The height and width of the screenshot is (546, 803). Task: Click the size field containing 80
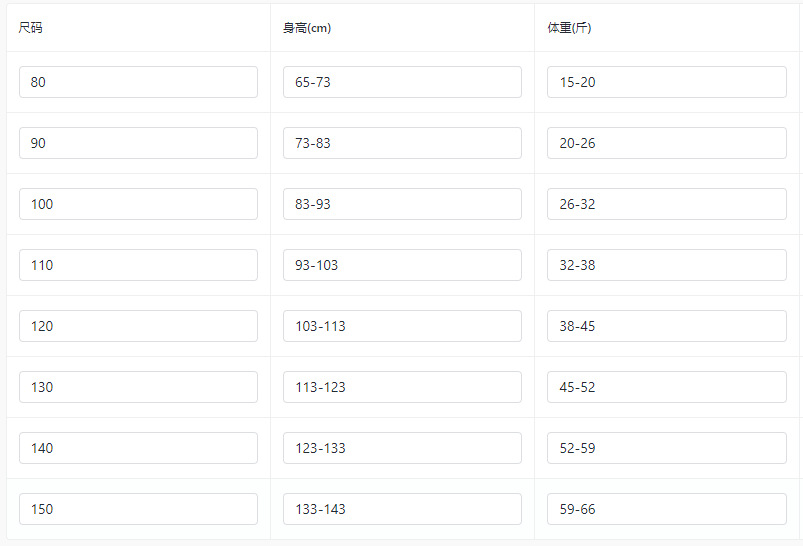[138, 82]
